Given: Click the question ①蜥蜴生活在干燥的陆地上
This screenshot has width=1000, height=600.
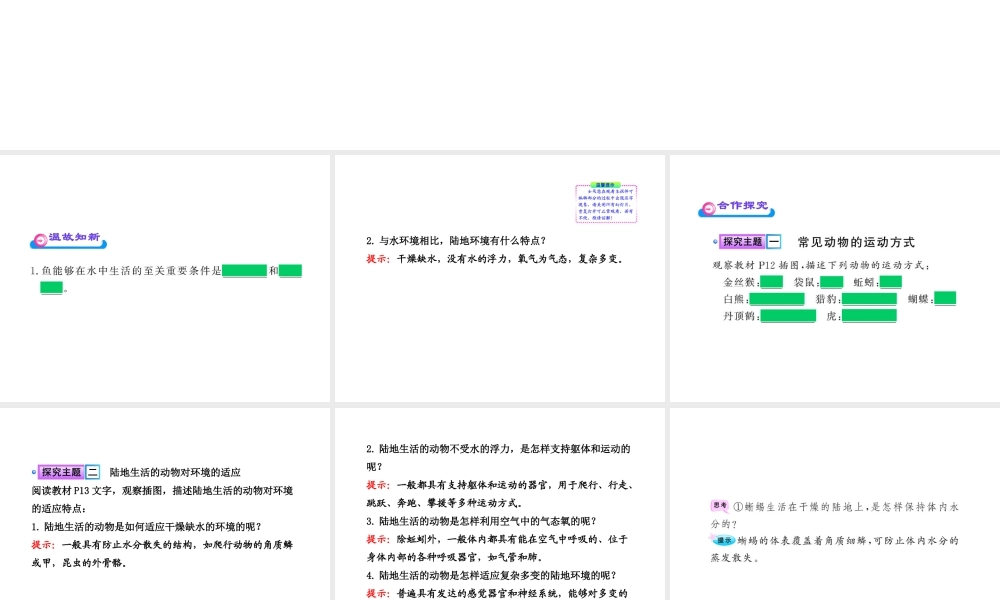Looking at the screenshot, I should click(846, 507).
